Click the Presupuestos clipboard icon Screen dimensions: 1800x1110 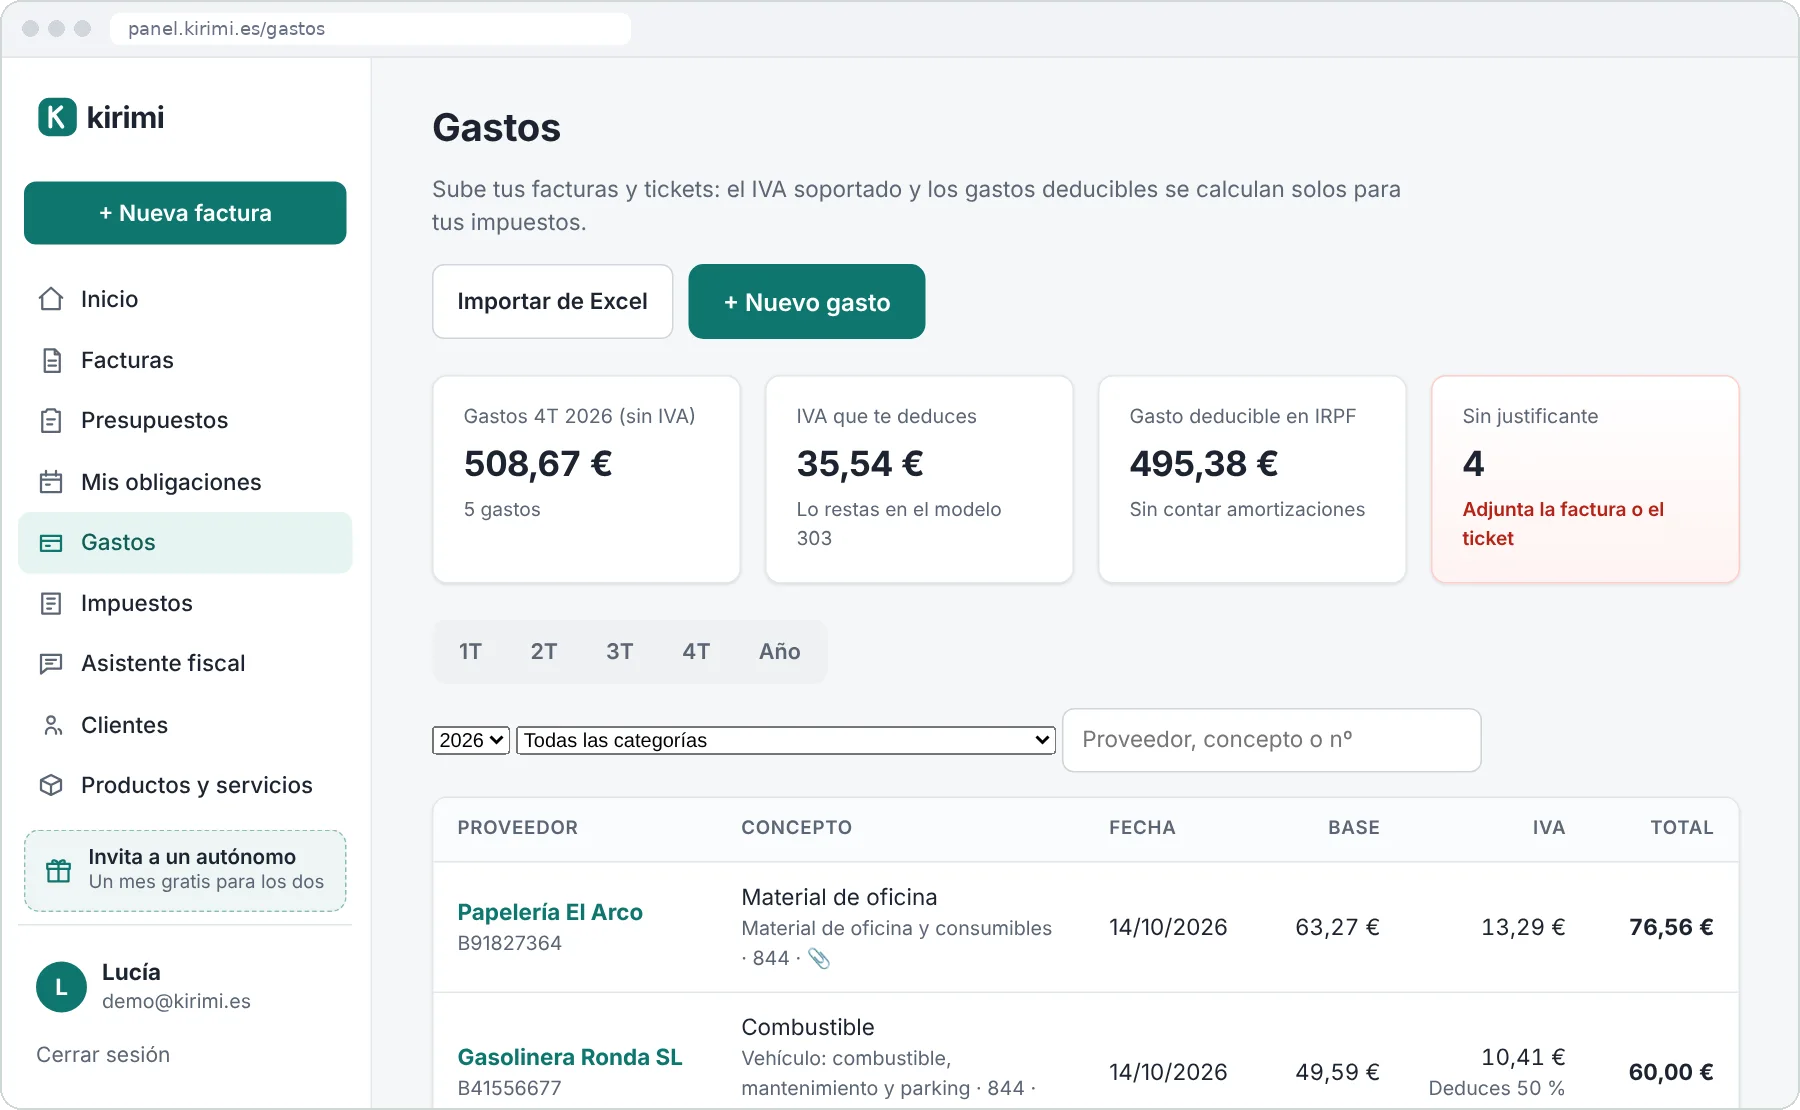pyautogui.click(x=51, y=421)
